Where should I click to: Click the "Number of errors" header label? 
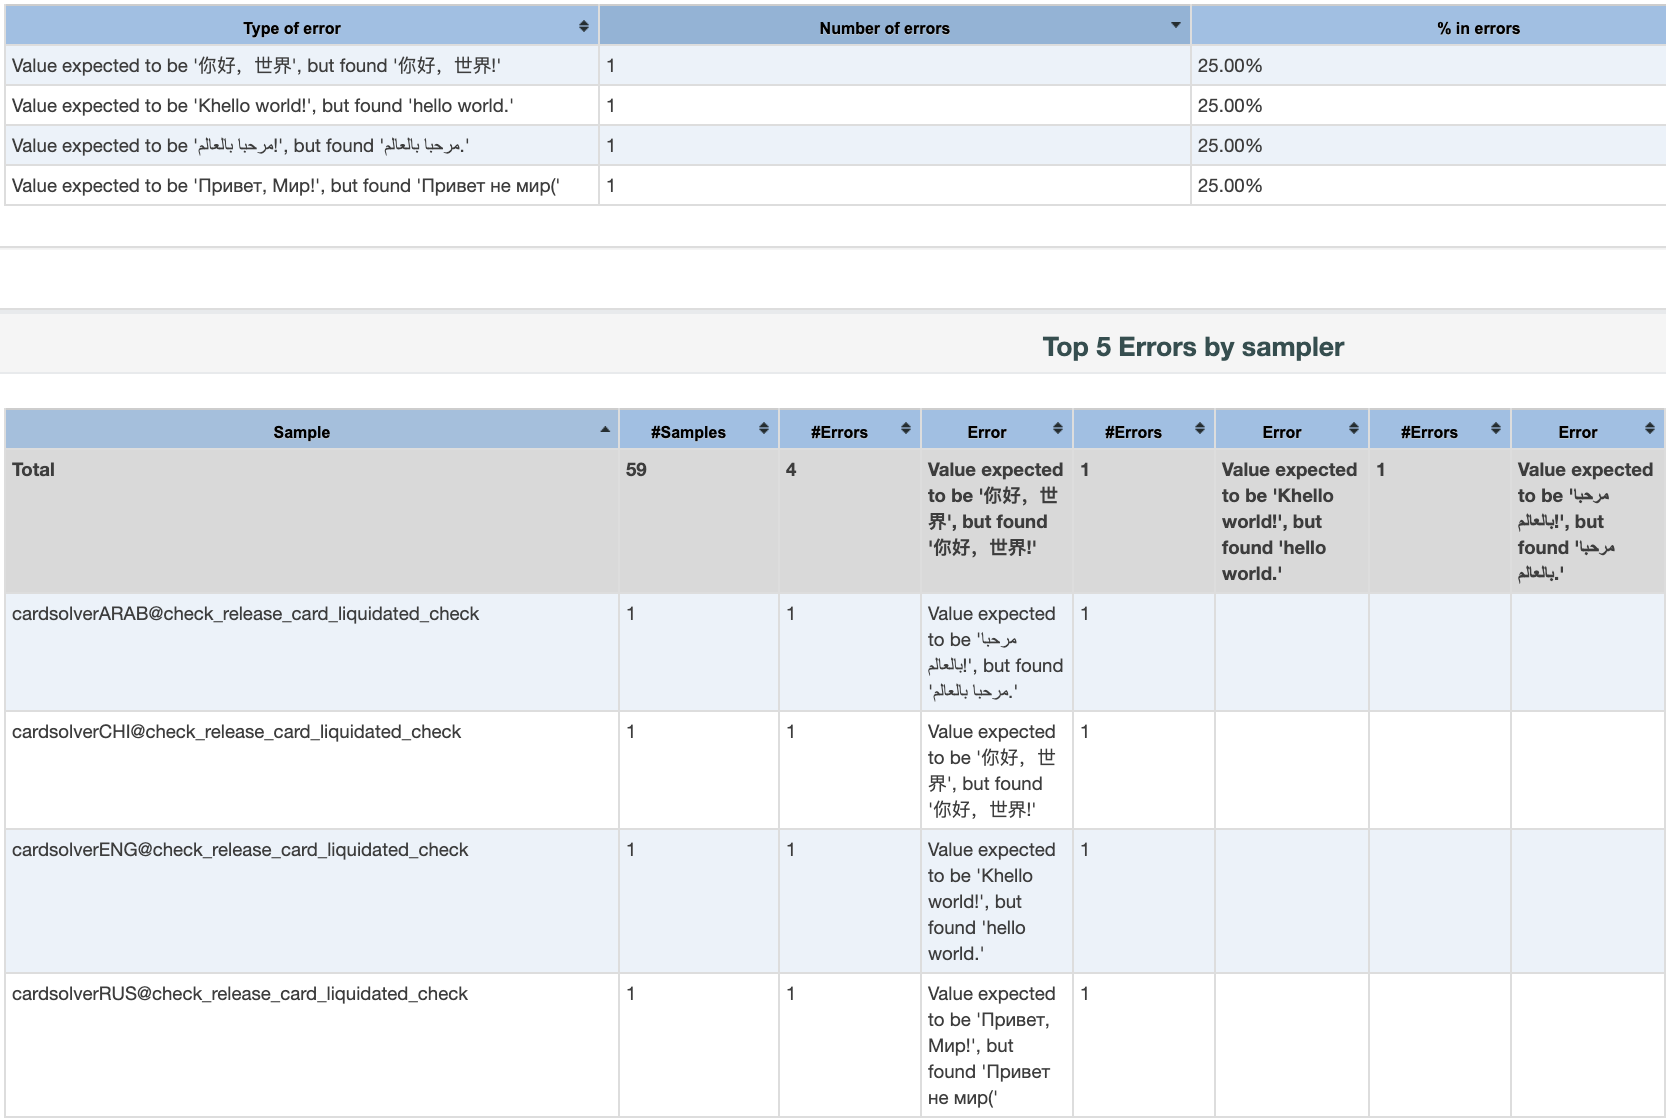point(884,27)
